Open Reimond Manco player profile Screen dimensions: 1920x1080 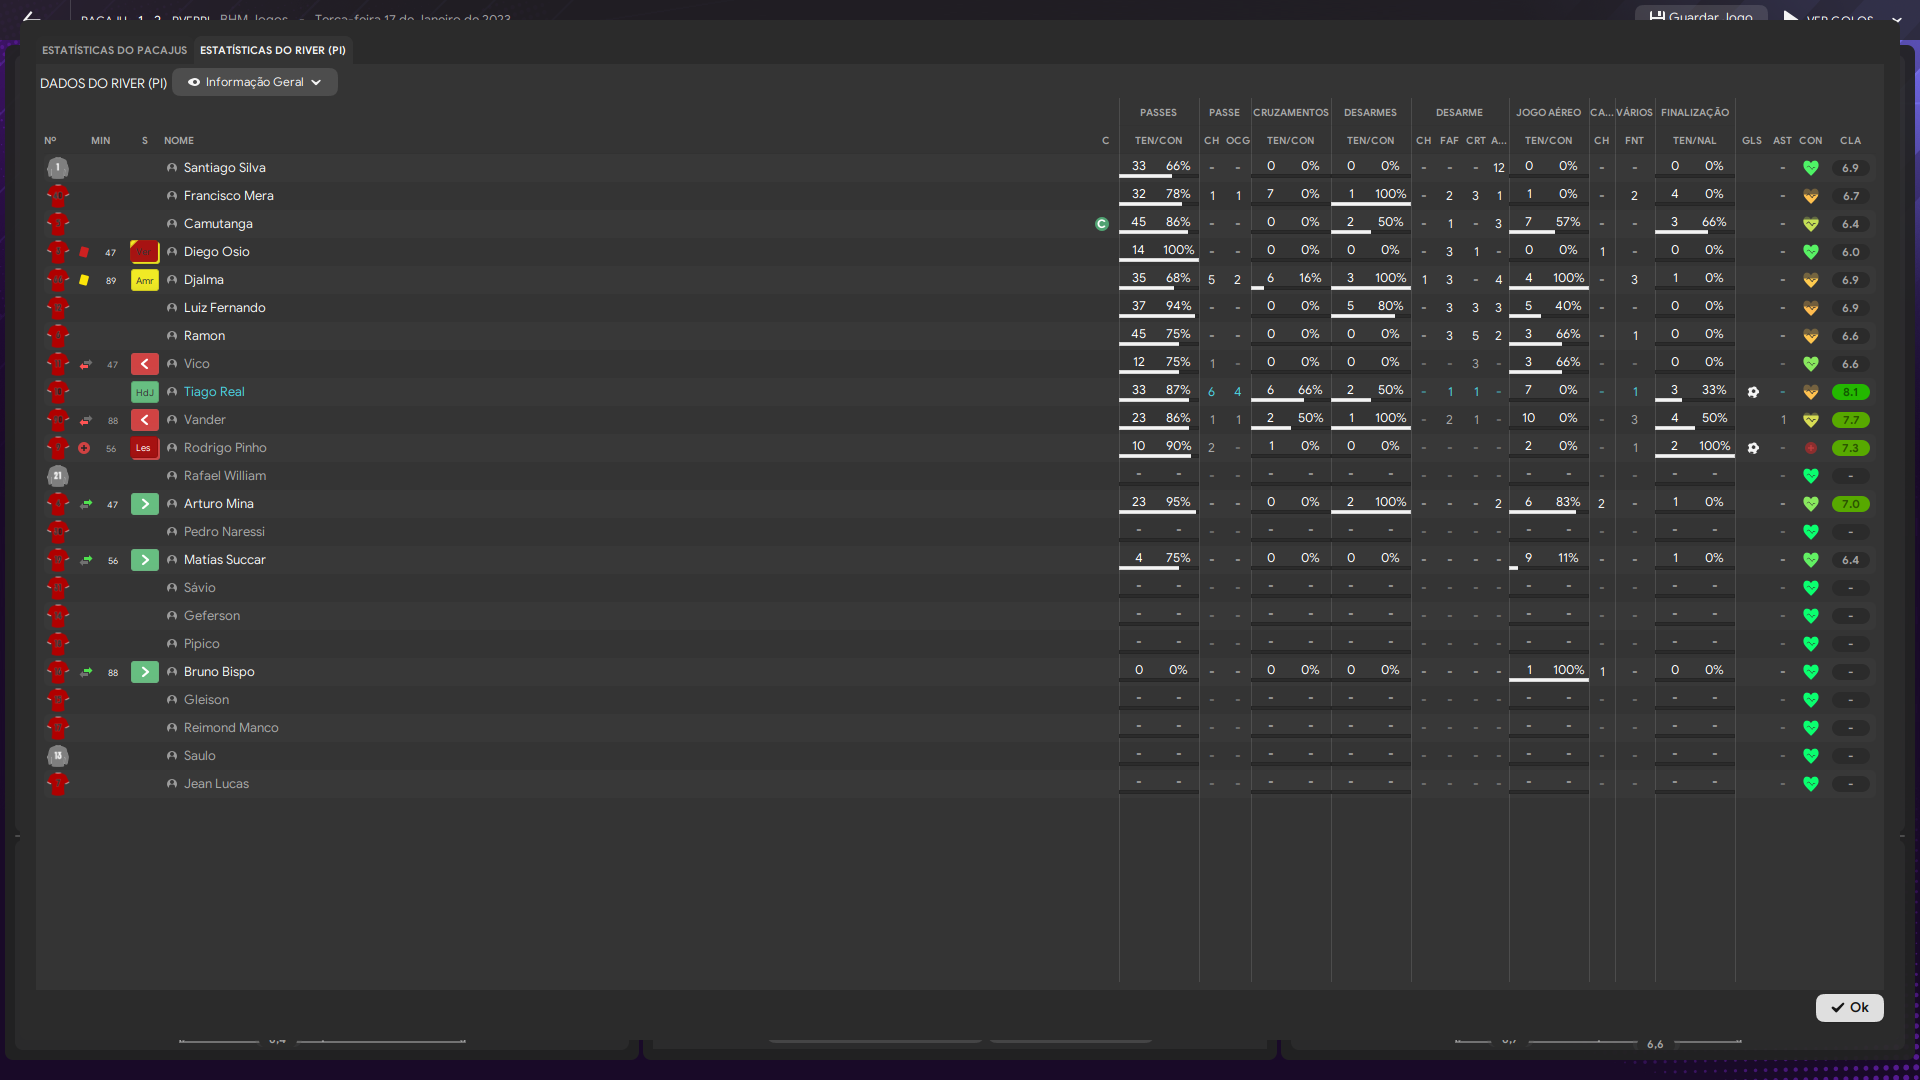tap(231, 728)
